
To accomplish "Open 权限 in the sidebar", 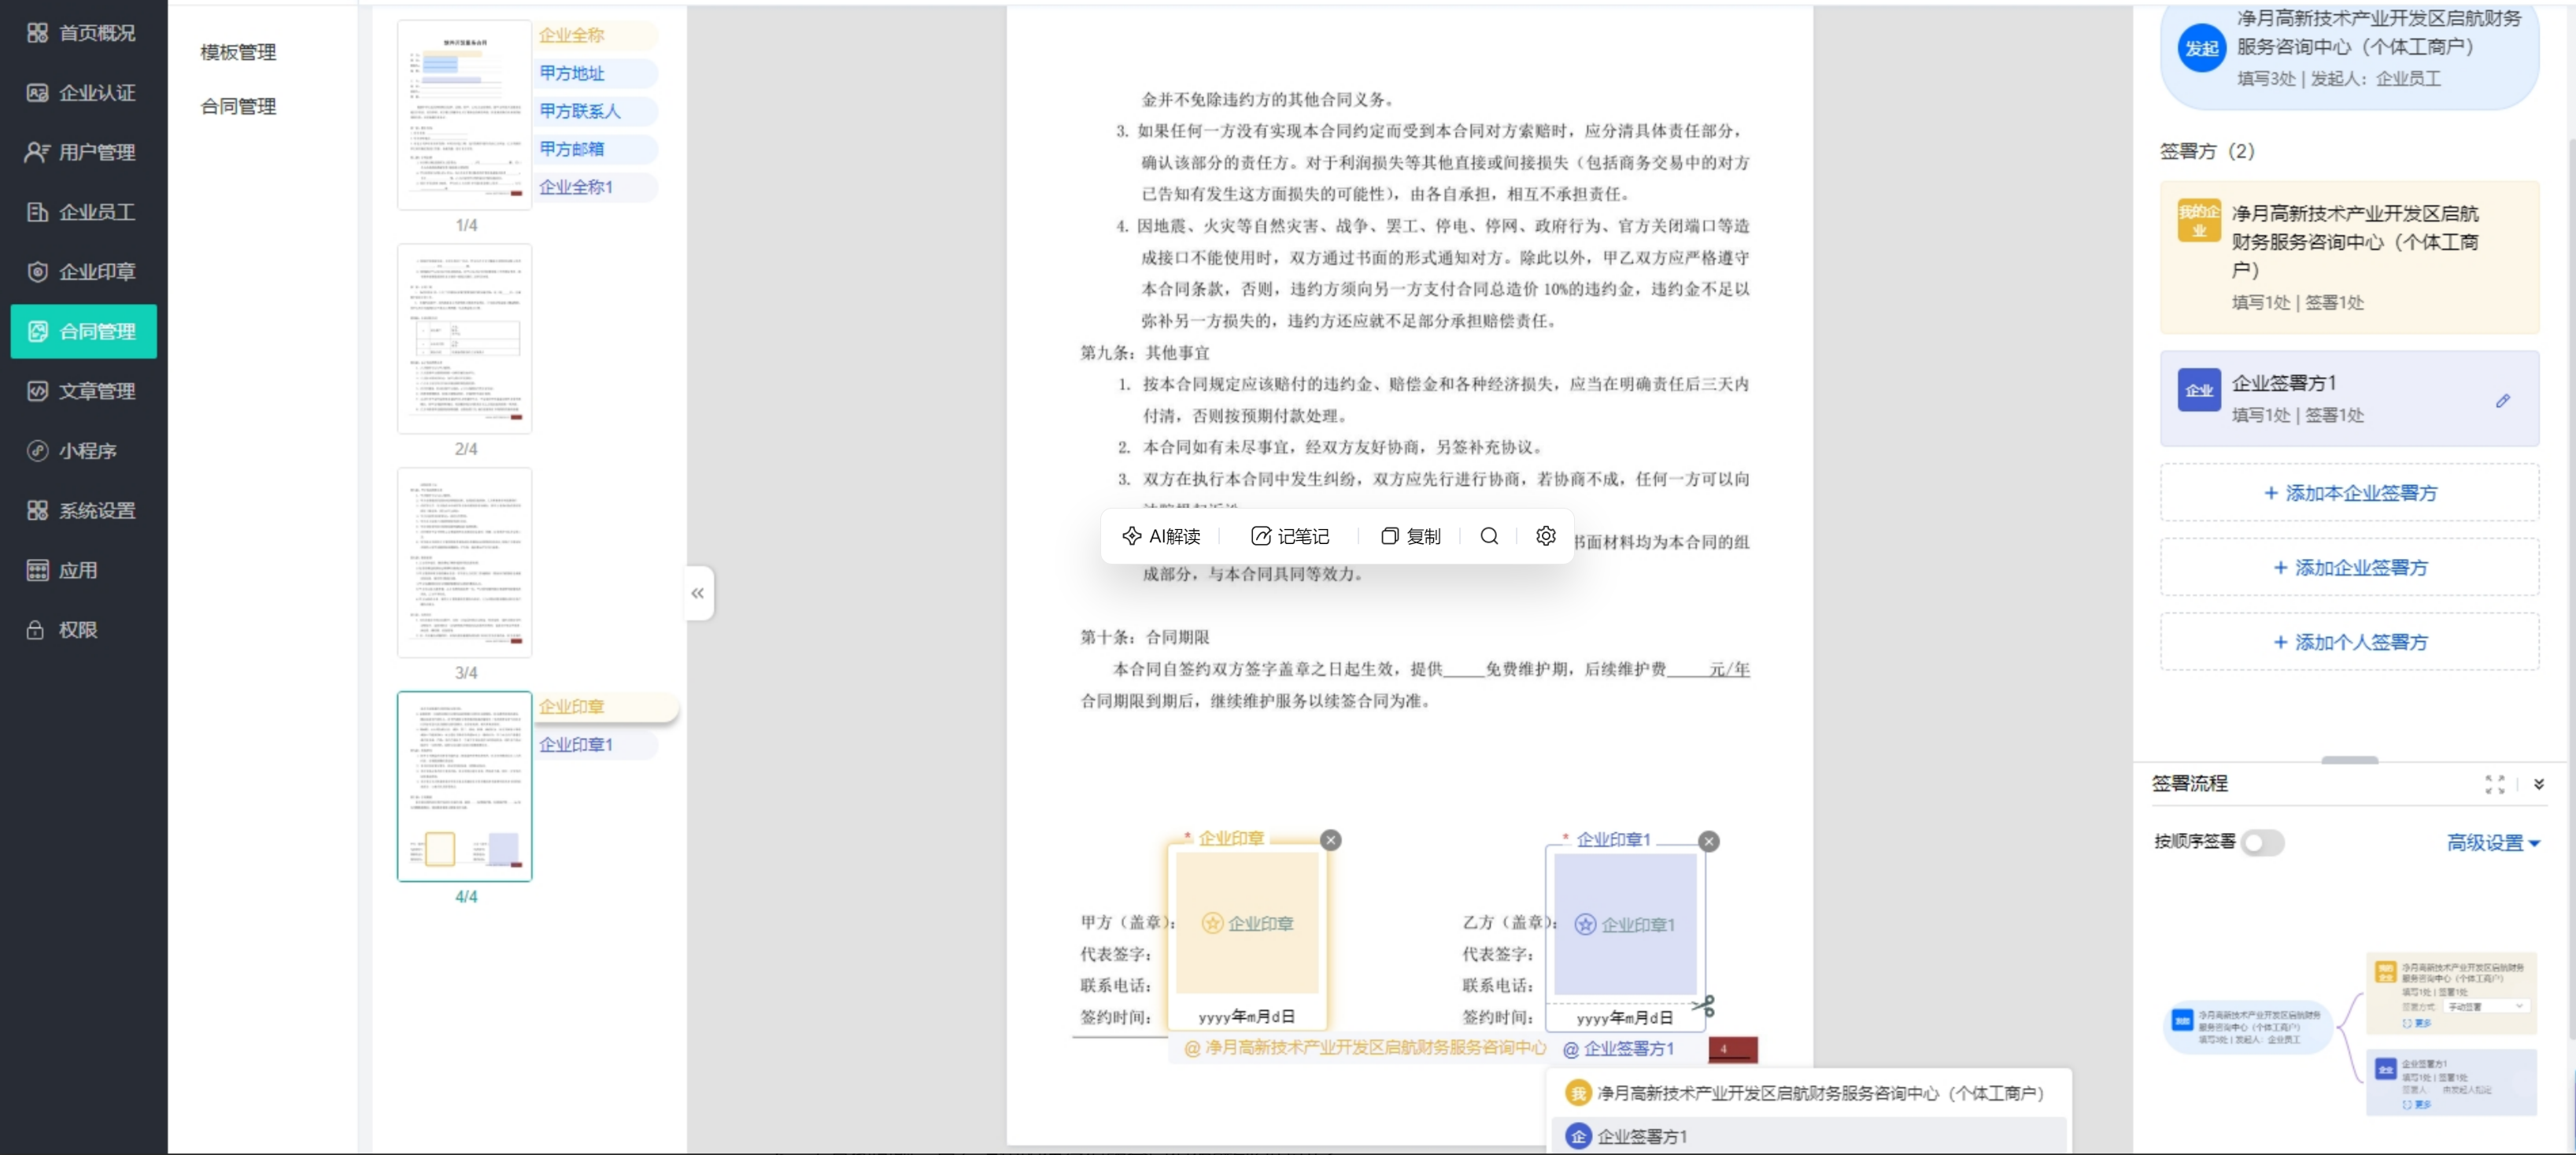I will (83, 630).
